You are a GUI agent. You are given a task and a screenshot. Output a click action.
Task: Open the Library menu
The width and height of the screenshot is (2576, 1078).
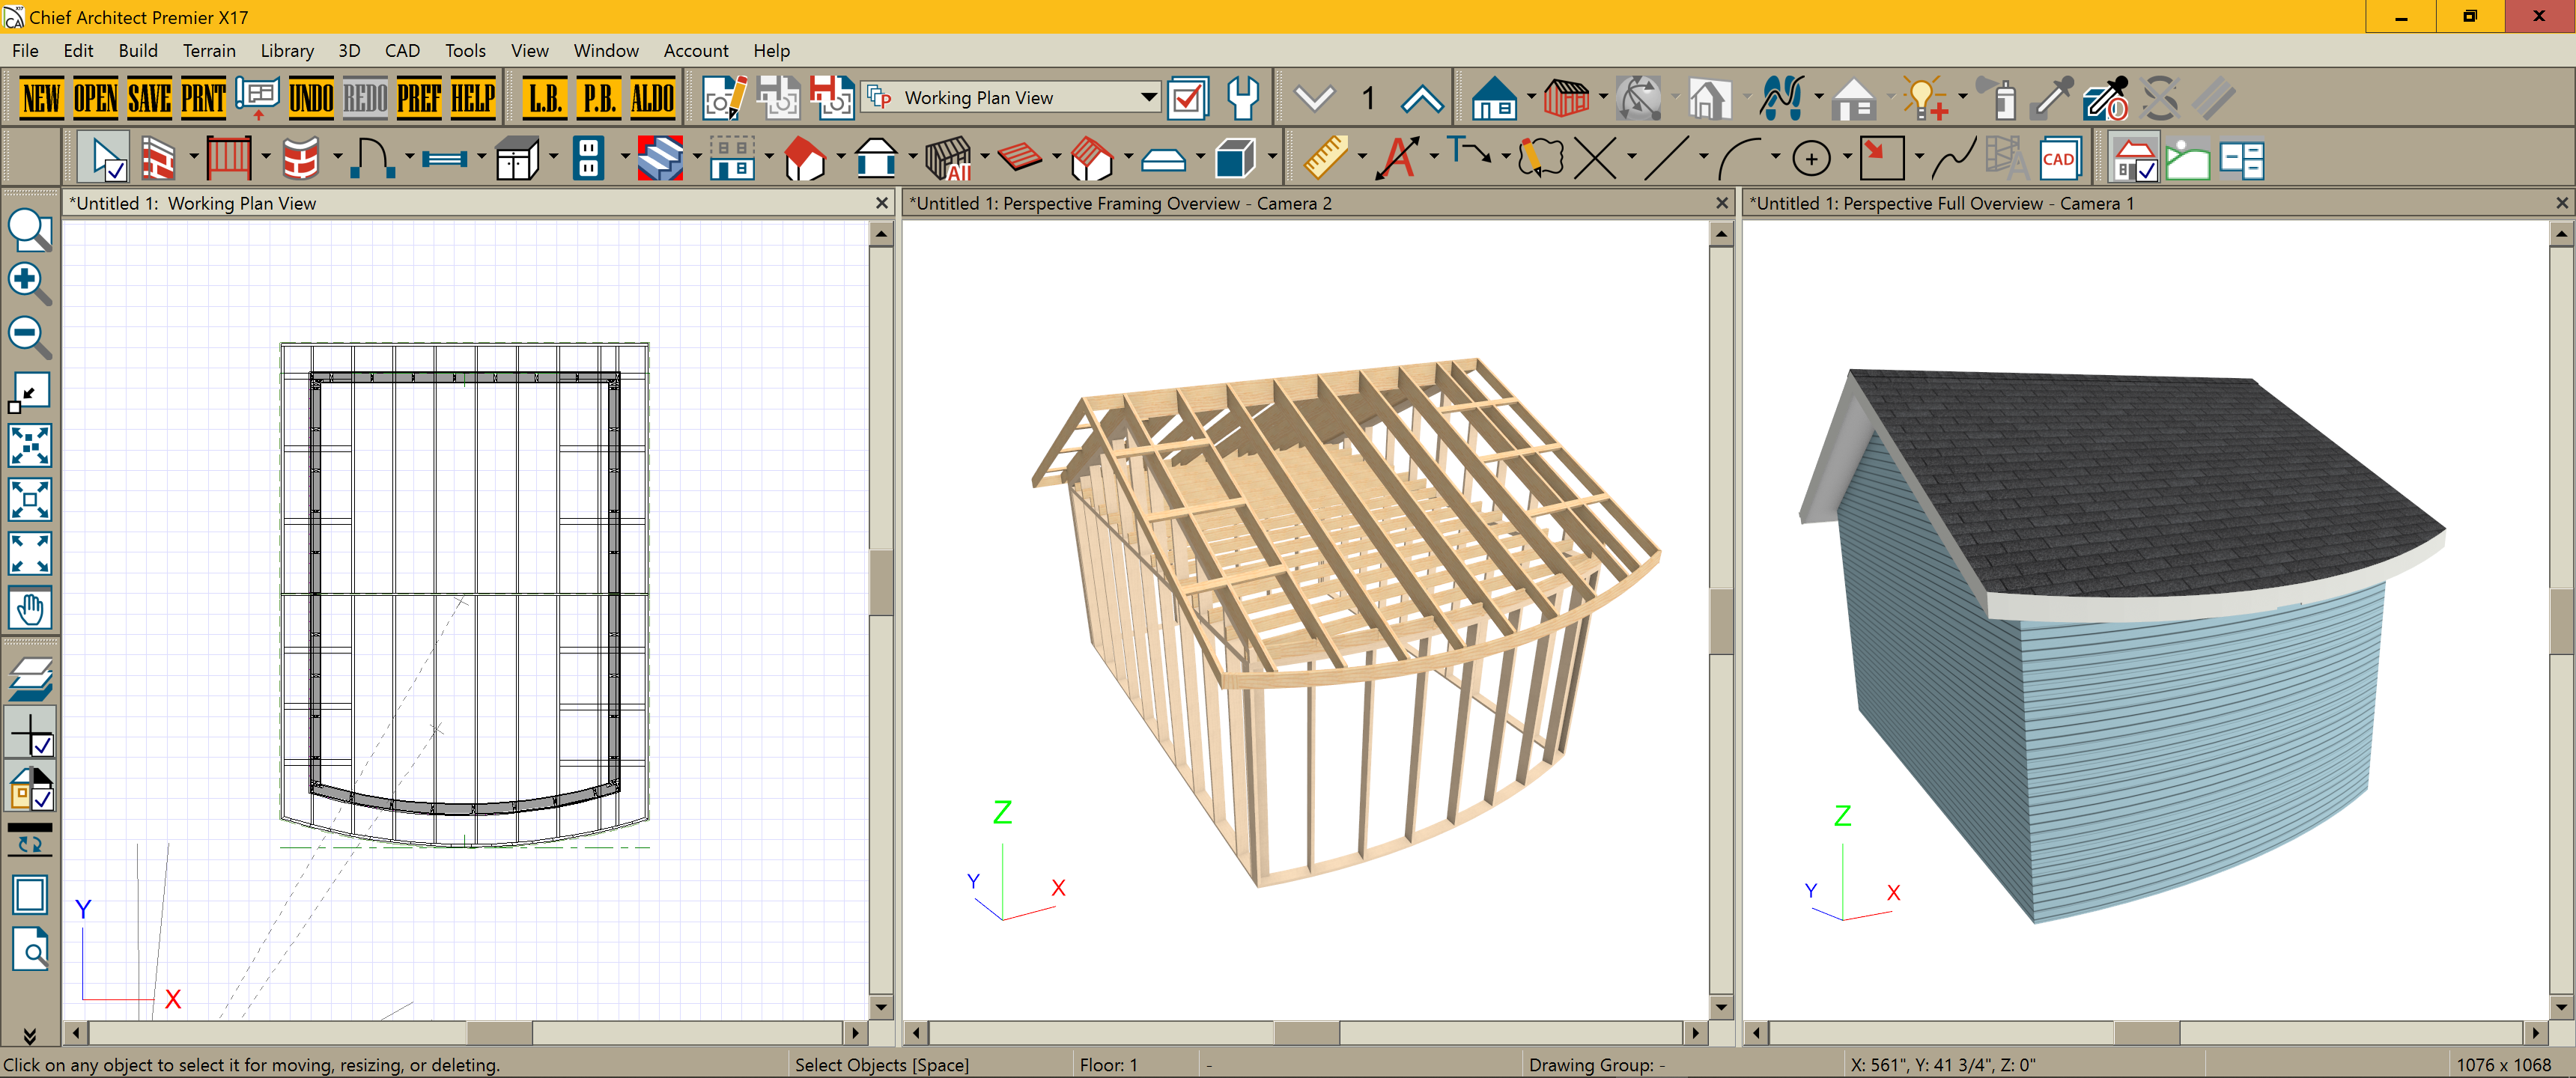tap(286, 51)
